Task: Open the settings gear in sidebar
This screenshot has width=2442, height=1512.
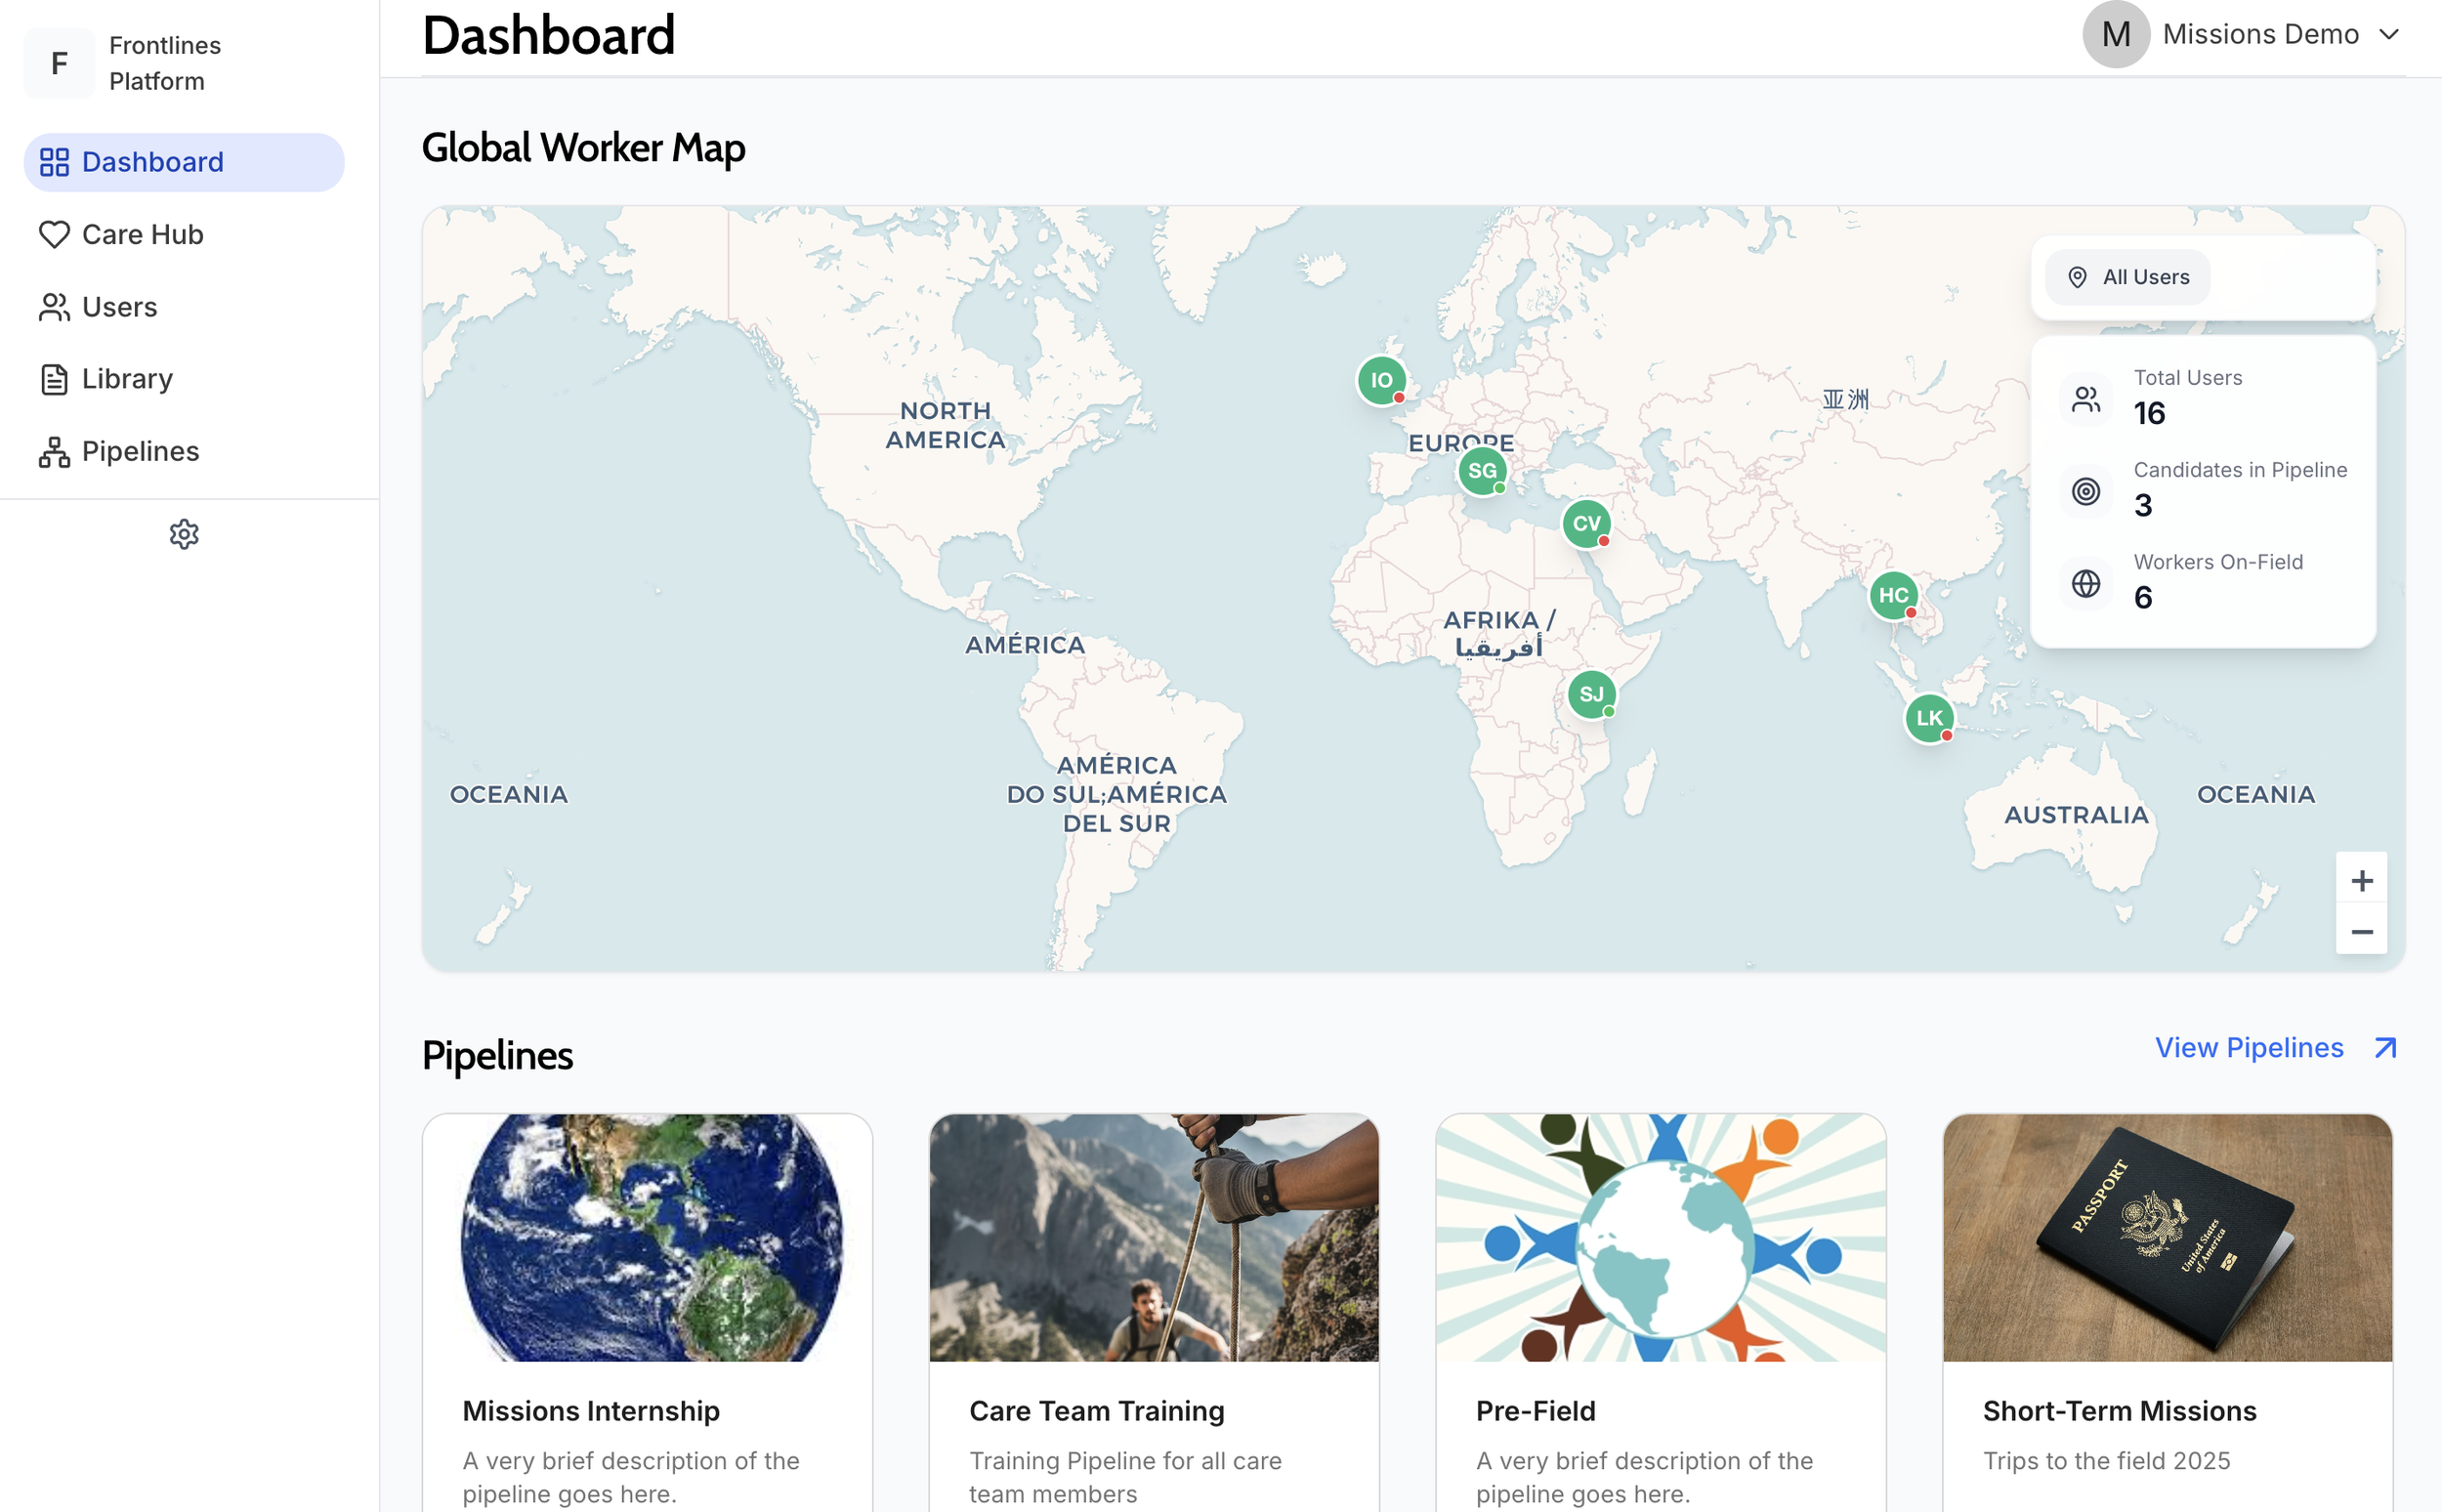Action: 184,534
